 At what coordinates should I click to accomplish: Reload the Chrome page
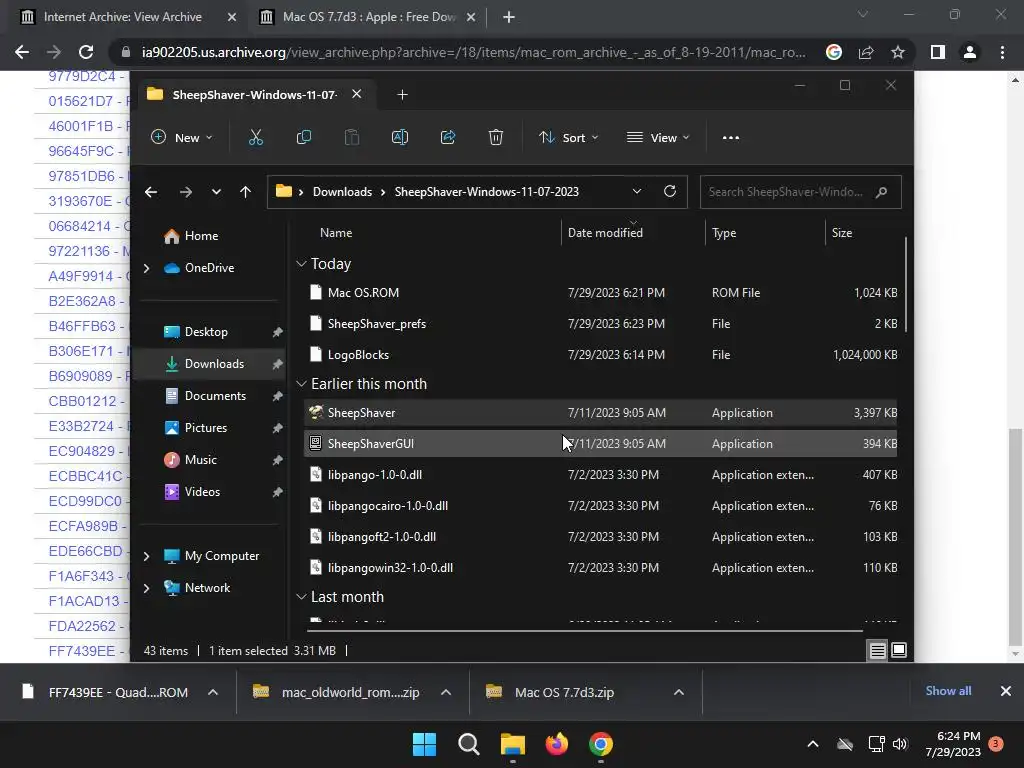86,52
